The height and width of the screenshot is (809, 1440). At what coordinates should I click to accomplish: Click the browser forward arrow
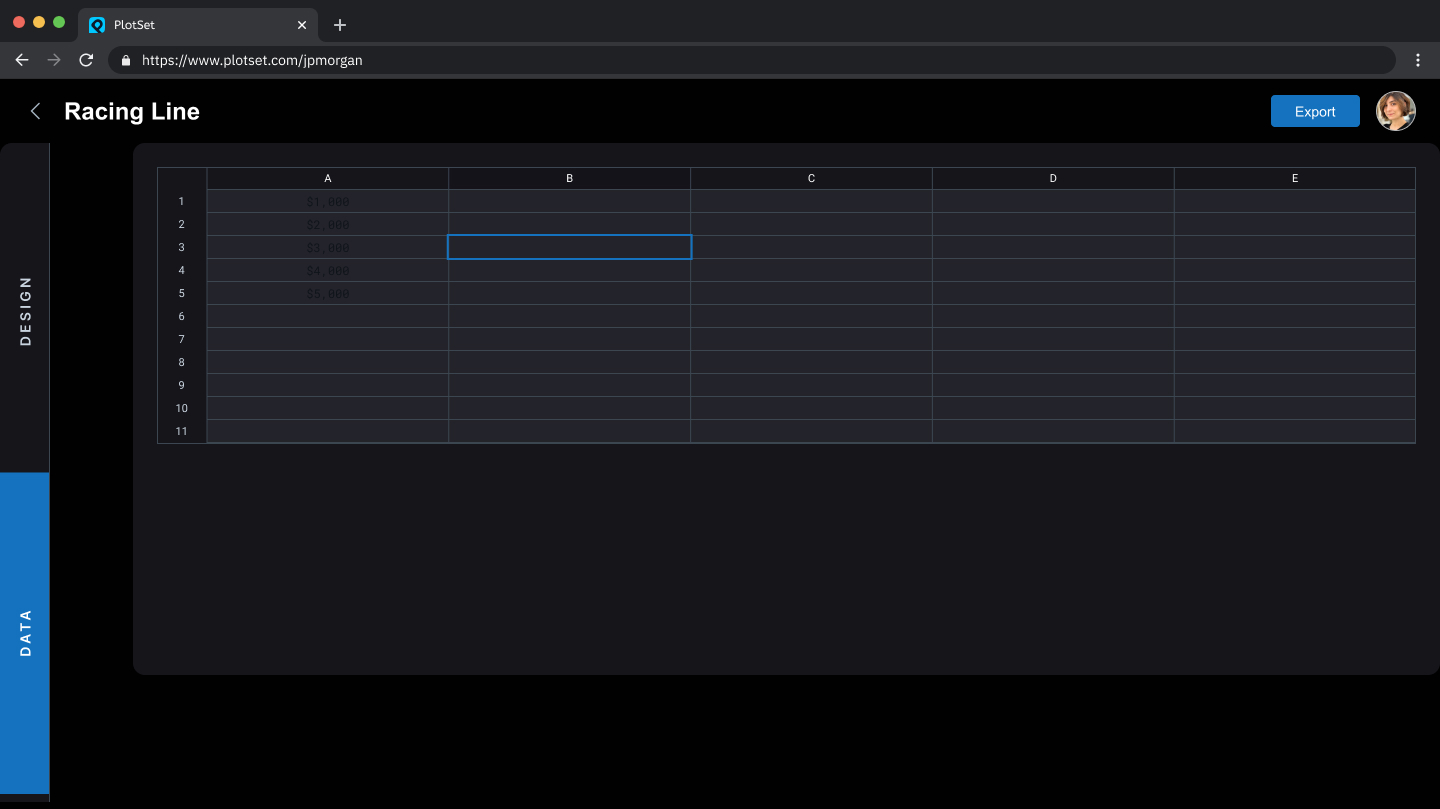click(x=54, y=60)
